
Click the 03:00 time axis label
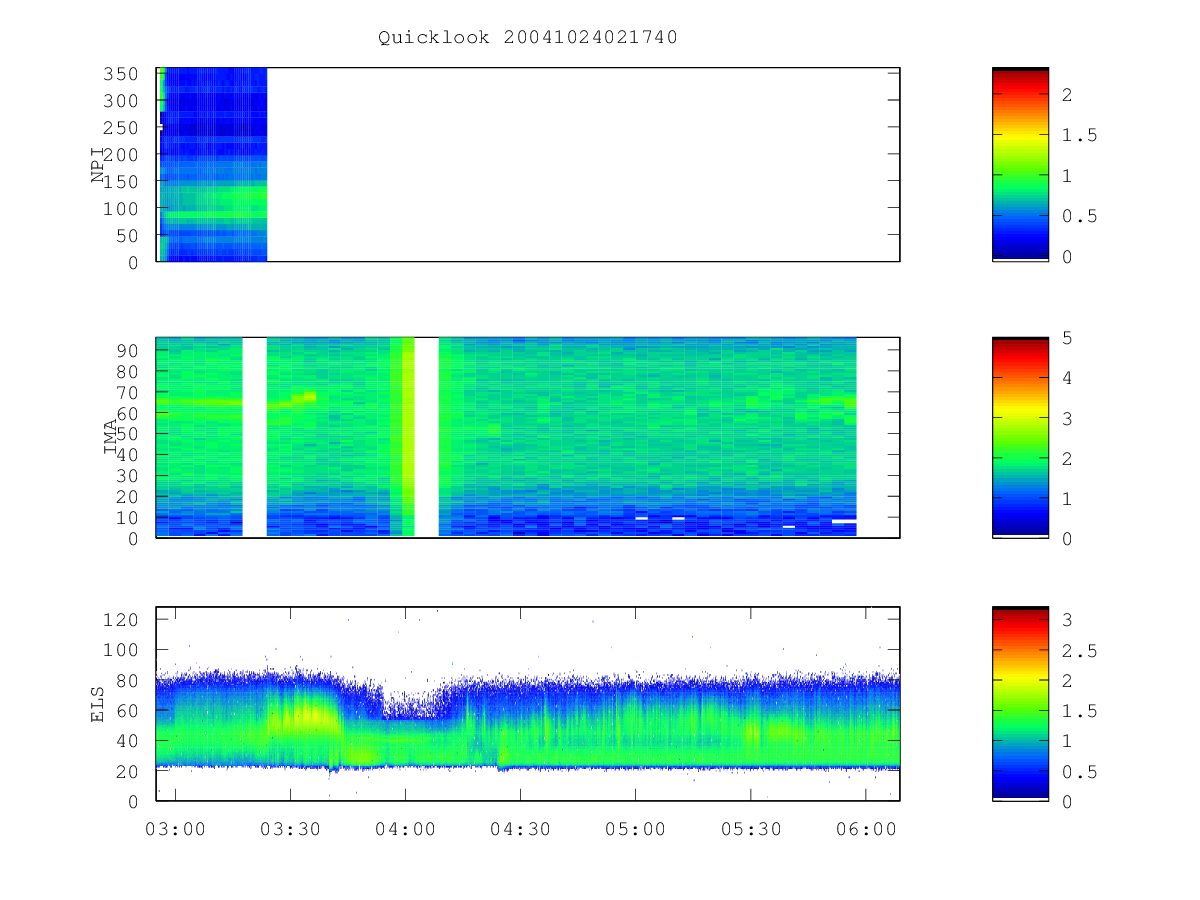pos(175,829)
